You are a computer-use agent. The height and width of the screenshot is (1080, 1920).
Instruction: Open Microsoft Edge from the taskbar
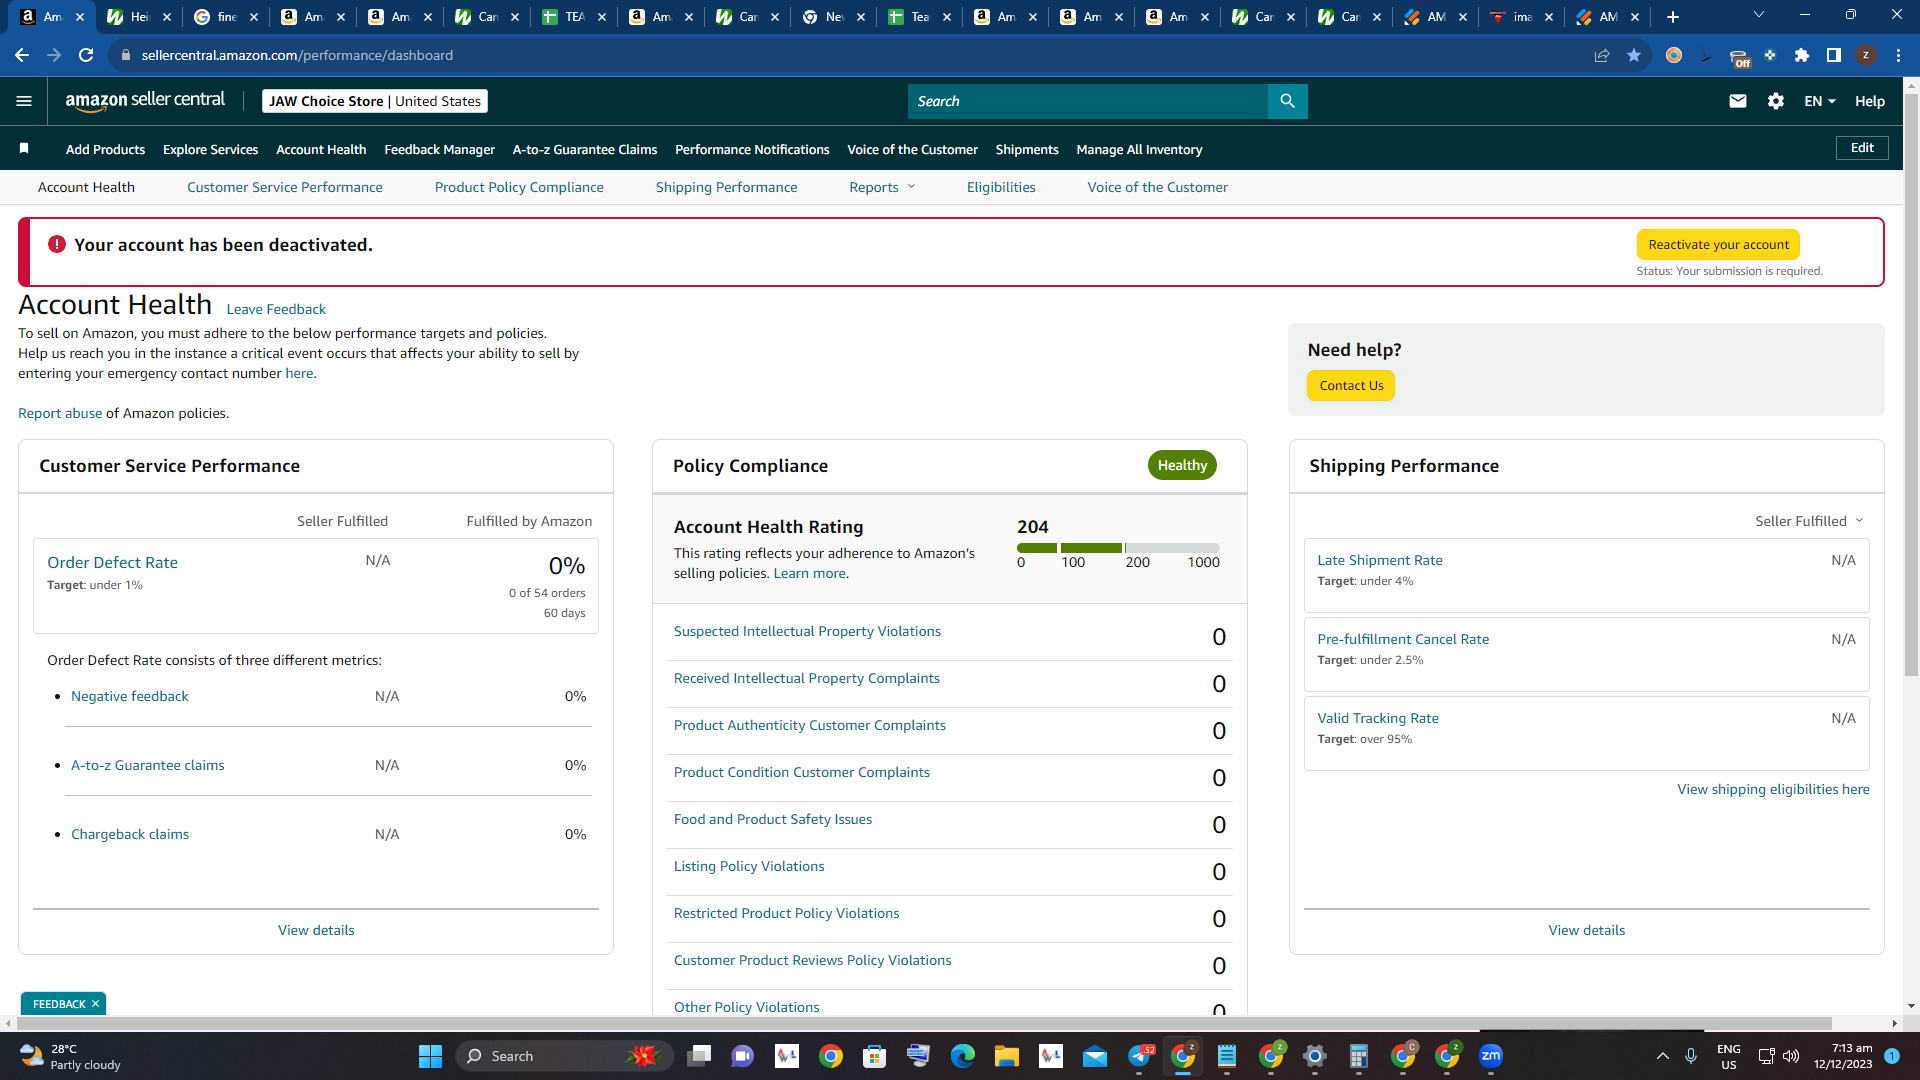click(x=962, y=1056)
